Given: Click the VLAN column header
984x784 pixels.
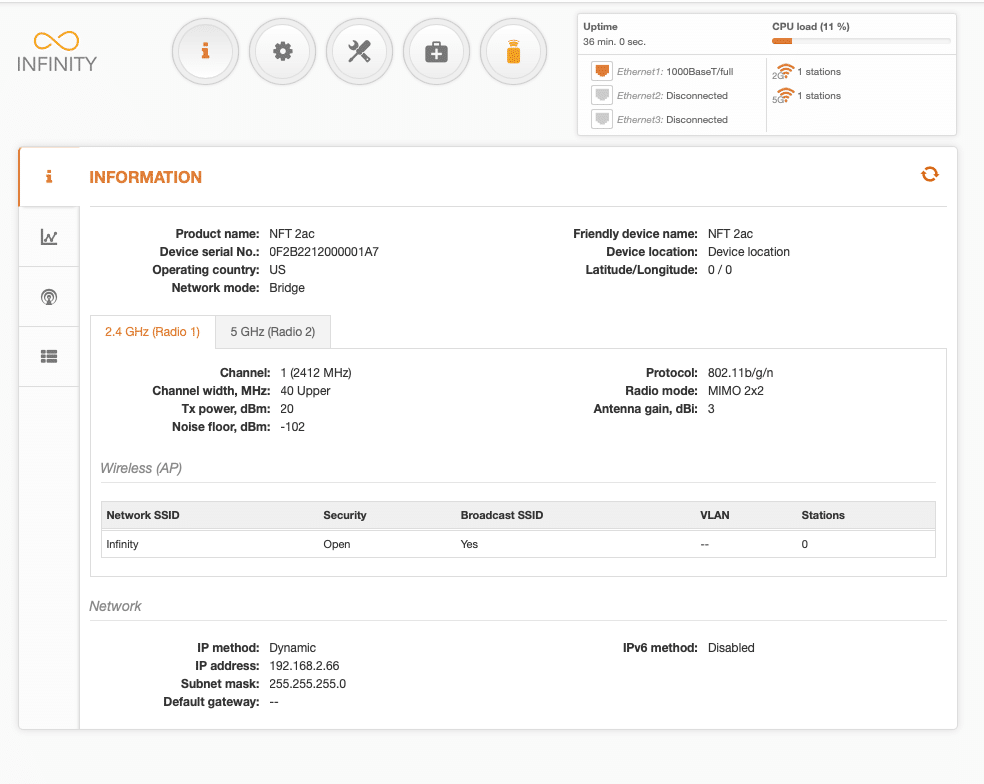Looking at the screenshot, I should click(715, 515).
